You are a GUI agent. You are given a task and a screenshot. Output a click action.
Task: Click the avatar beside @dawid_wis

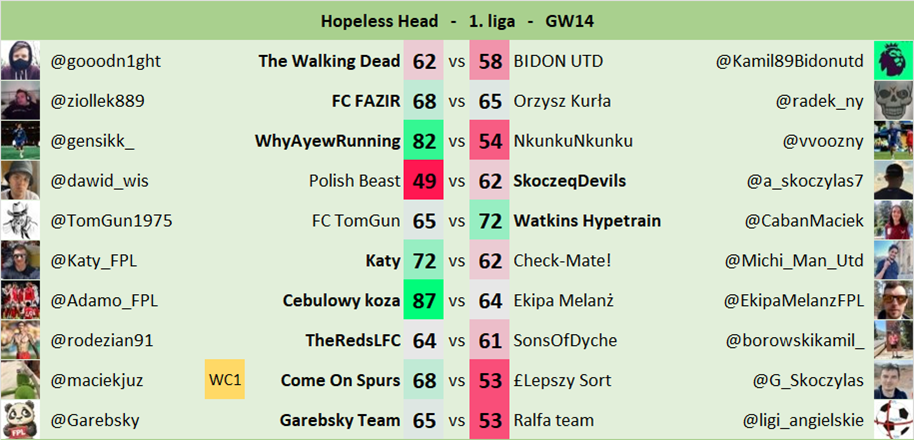click(x=20, y=181)
